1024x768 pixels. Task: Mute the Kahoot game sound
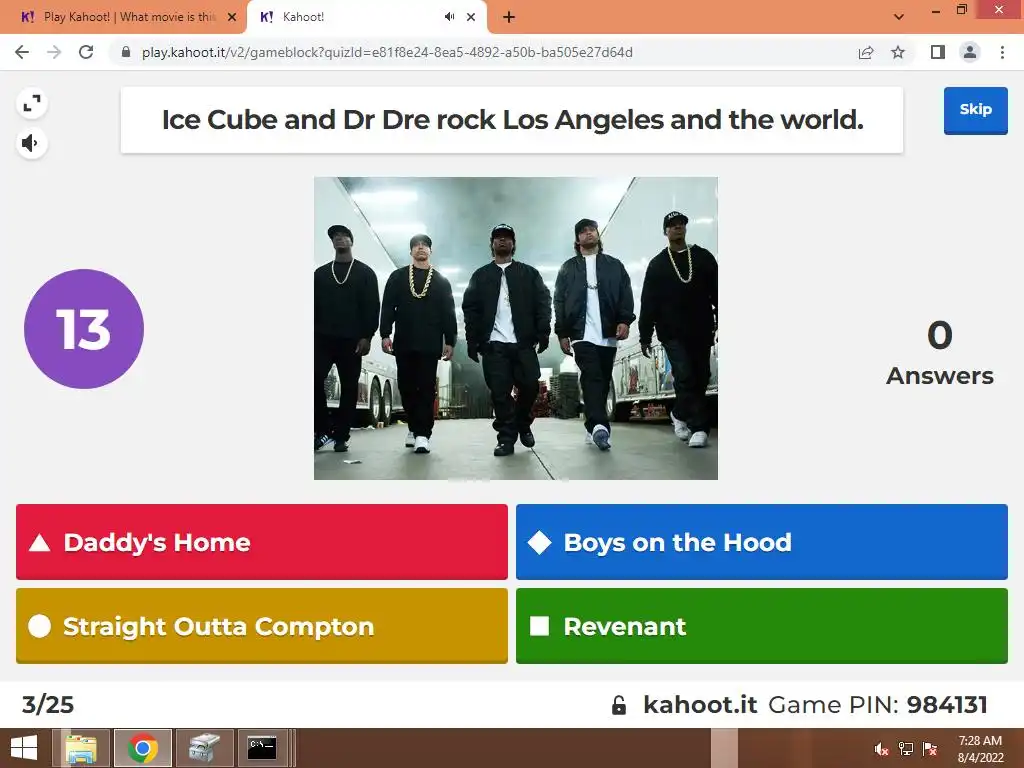(x=31, y=143)
